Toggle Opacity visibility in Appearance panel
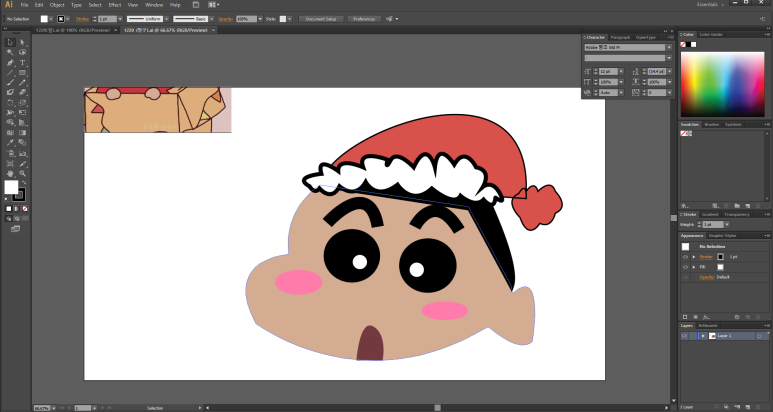 [685, 277]
